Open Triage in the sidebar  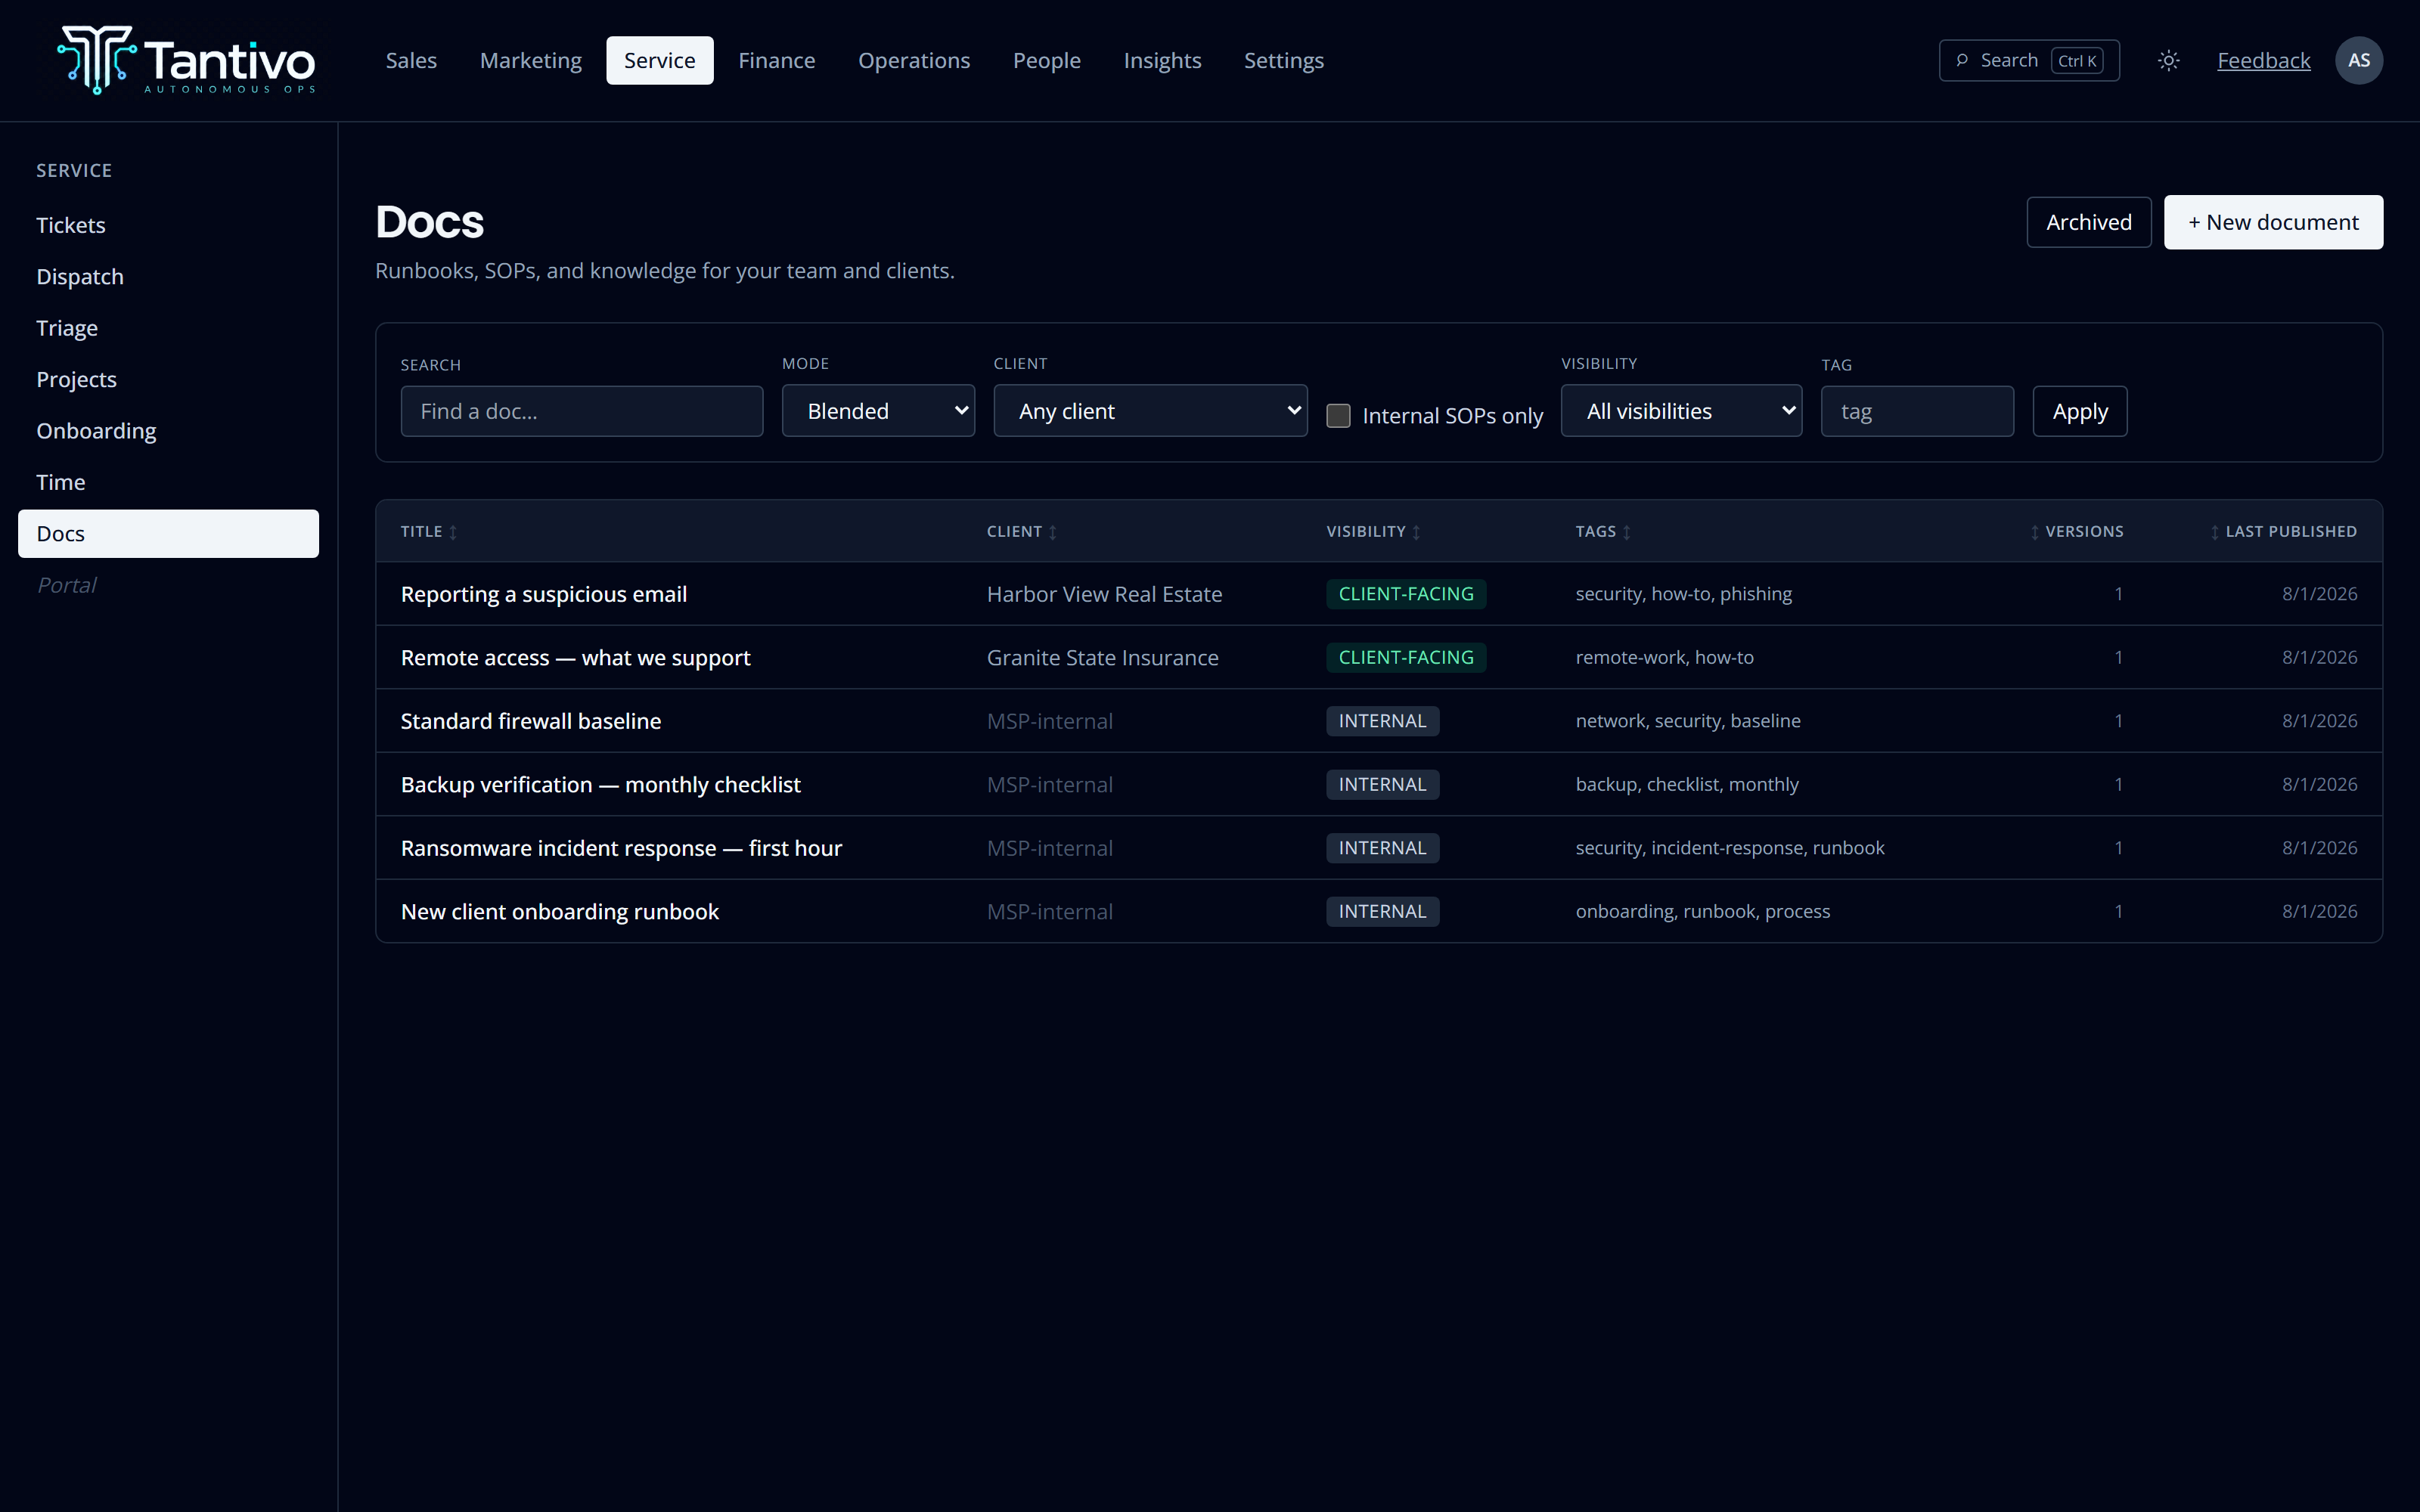click(168, 328)
